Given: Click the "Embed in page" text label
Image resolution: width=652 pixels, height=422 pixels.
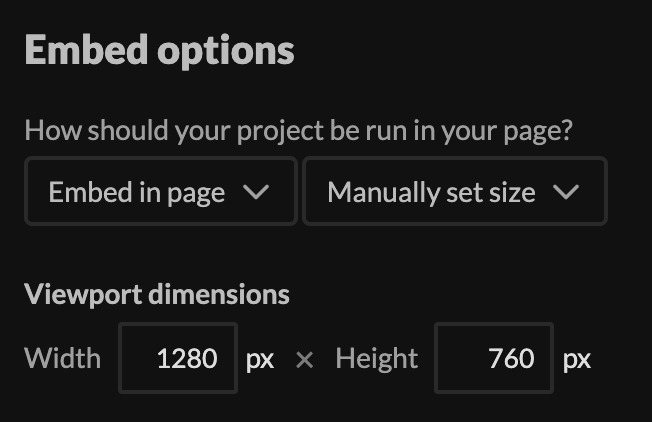Looking at the screenshot, I should coord(137,192).
